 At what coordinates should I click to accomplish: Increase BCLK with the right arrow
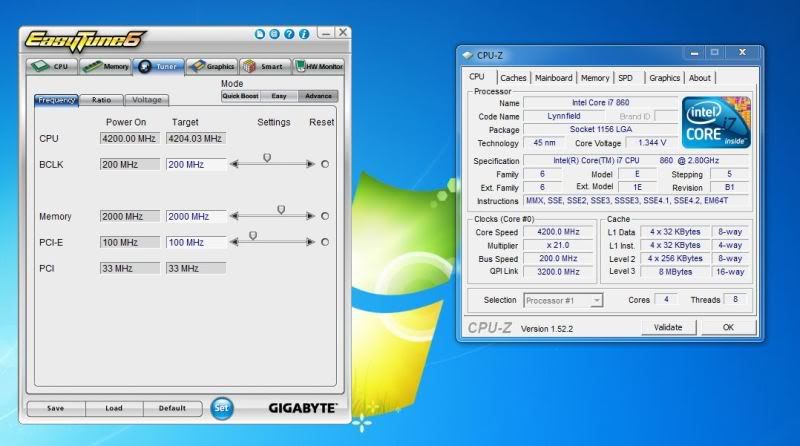(310, 164)
